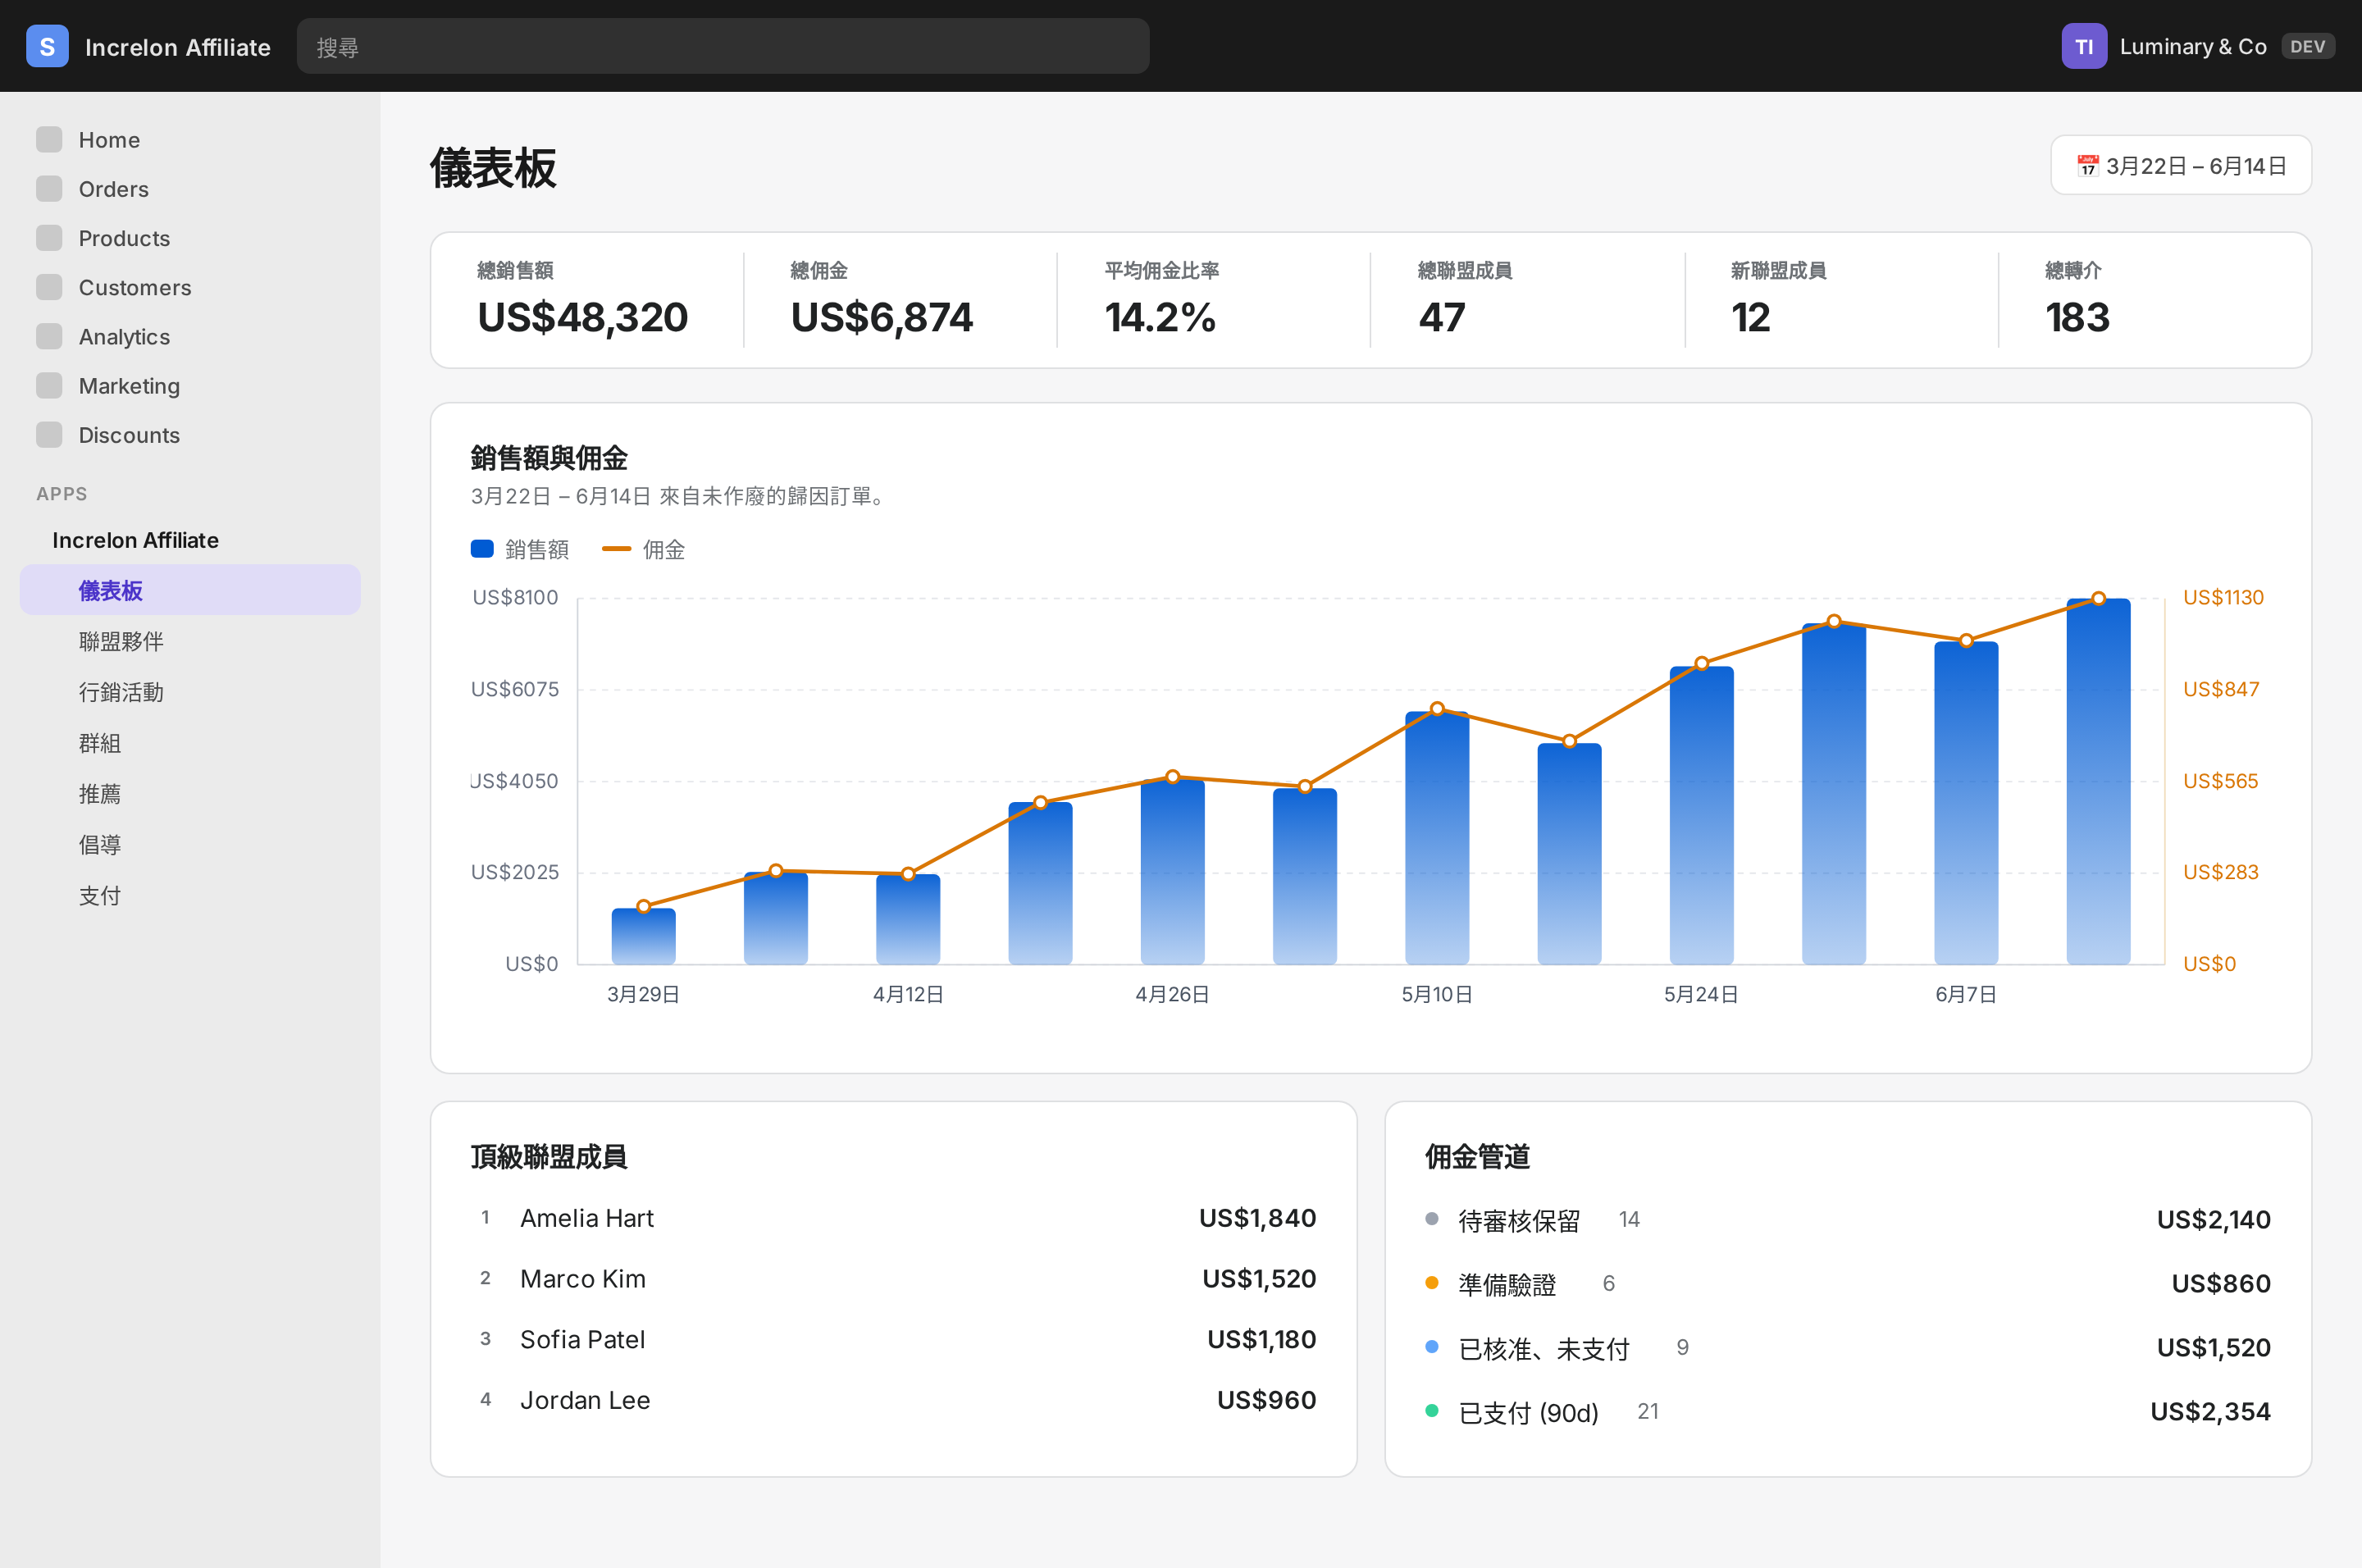The height and width of the screenshot is (1568, 2362).
Task: Open the 支付 nav item
Action: (x=190, y=896)
